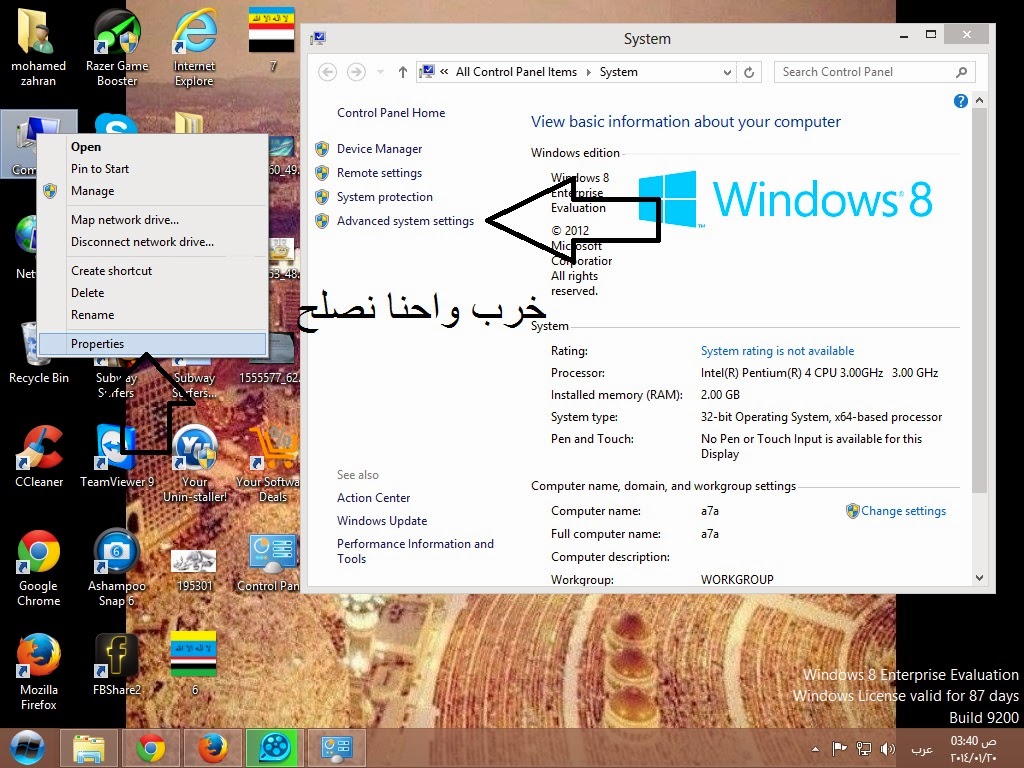Open Advanced system settings link
Screen dimensions: 1024x768
(x=406, y=221)
